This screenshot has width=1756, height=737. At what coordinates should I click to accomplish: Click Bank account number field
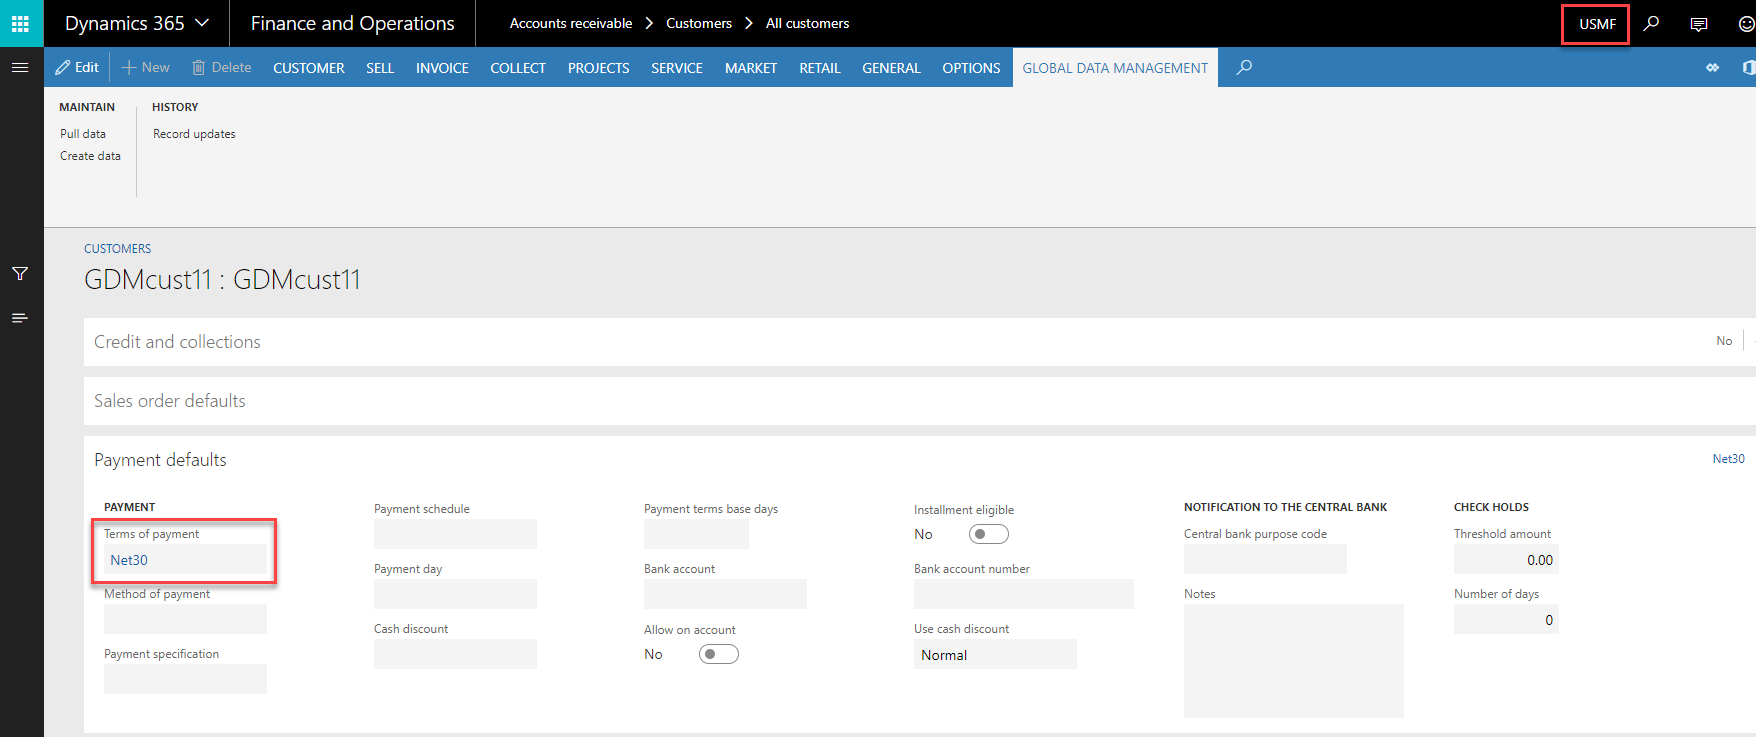tap(1024, 594)
